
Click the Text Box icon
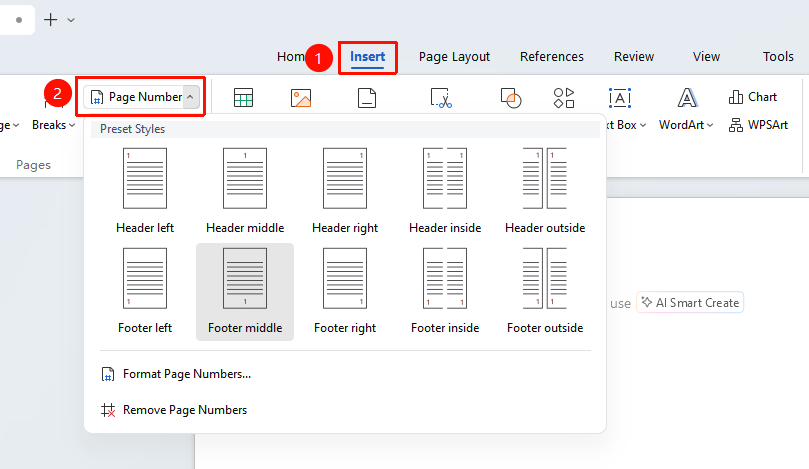(x=620, y=98)
